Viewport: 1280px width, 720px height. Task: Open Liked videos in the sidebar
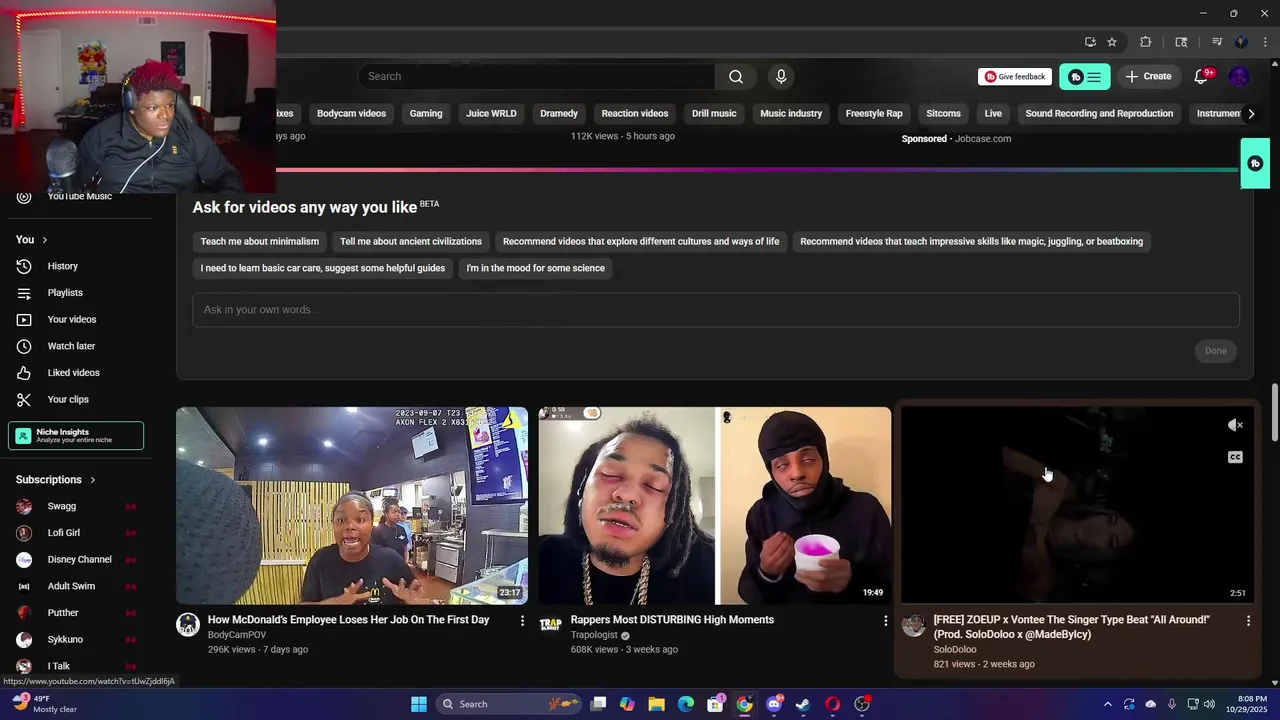click(x=76, y=373)
